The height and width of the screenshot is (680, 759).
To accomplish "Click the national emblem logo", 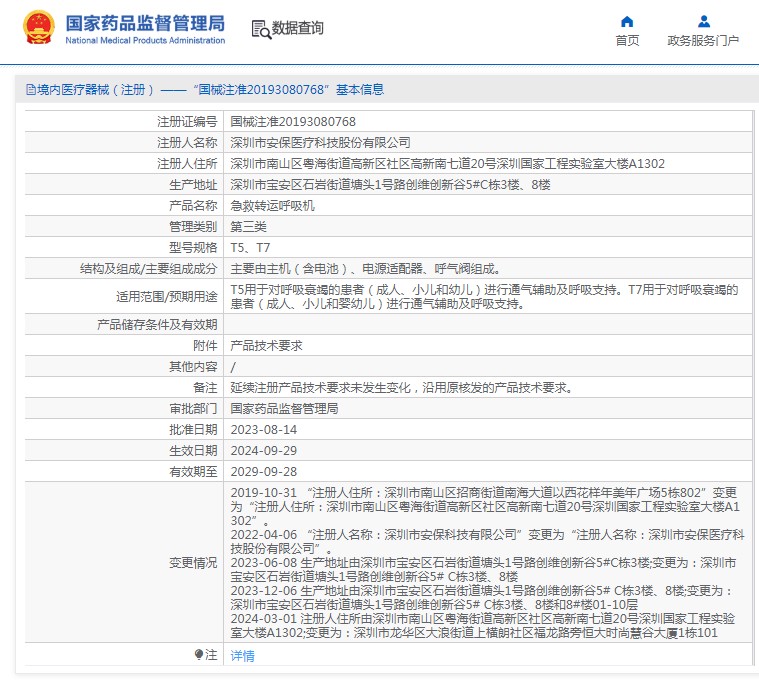I will coord(38,28).
